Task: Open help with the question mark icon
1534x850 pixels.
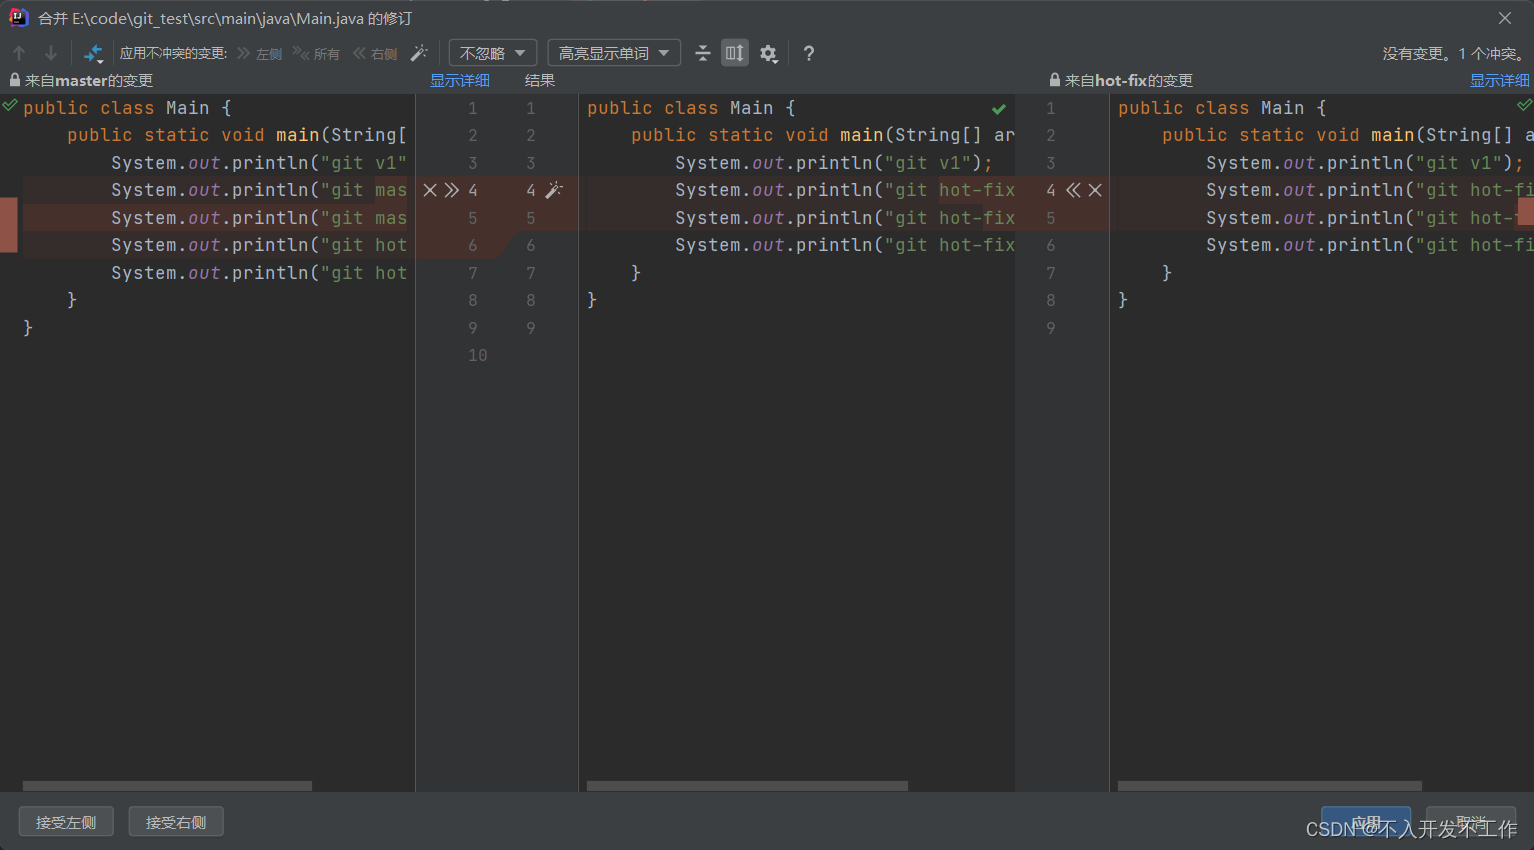Action: pos(809,53)
